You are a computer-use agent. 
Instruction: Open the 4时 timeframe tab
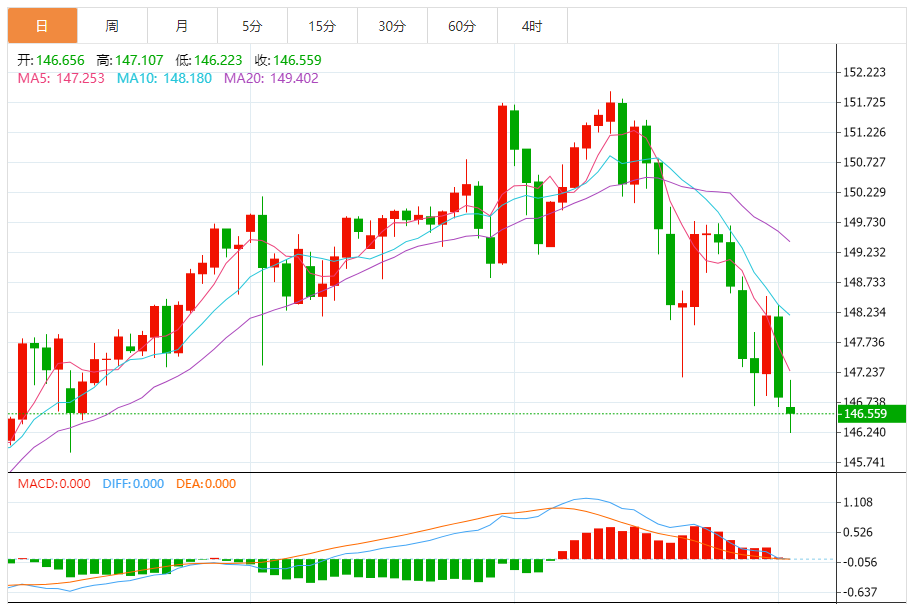(532, 26)
